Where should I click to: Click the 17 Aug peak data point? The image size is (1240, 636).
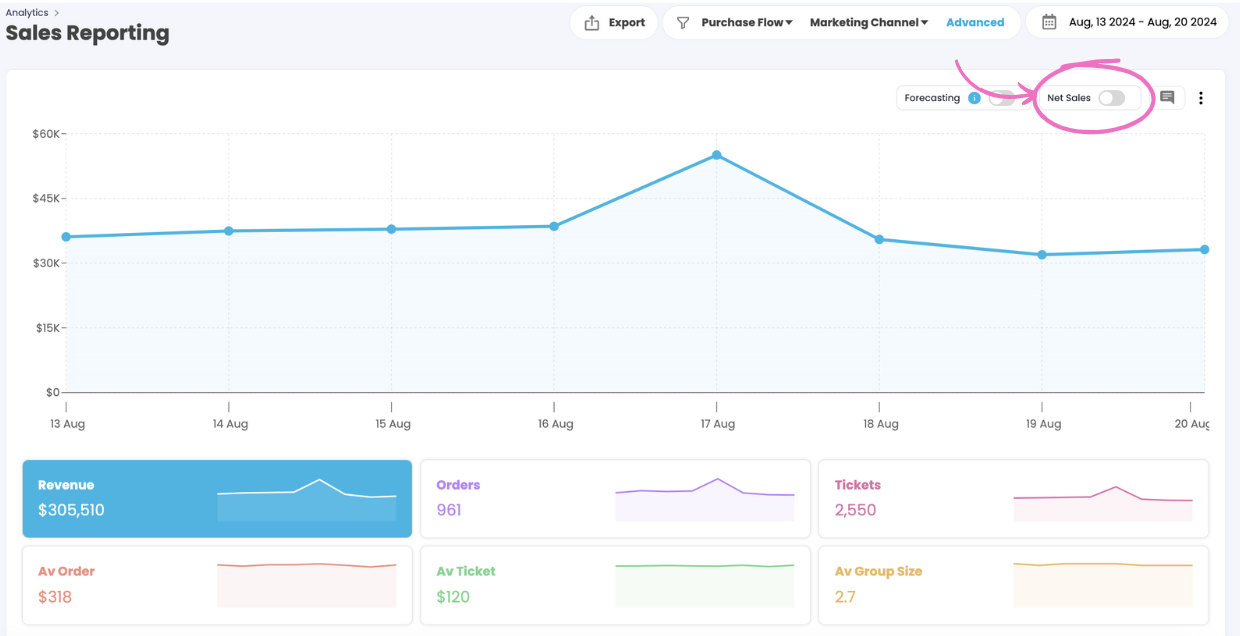(717, 155)
